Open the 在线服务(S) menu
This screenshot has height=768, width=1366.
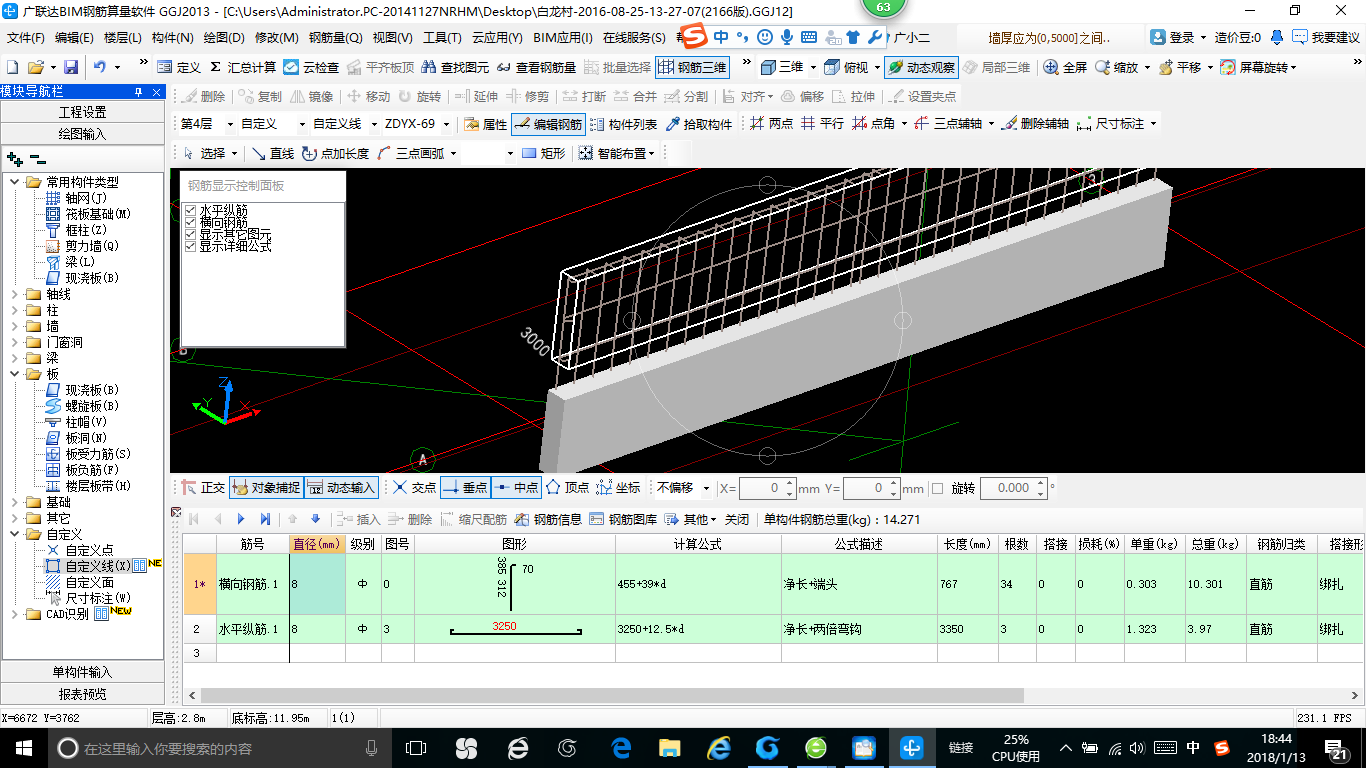tap(634, 38)
